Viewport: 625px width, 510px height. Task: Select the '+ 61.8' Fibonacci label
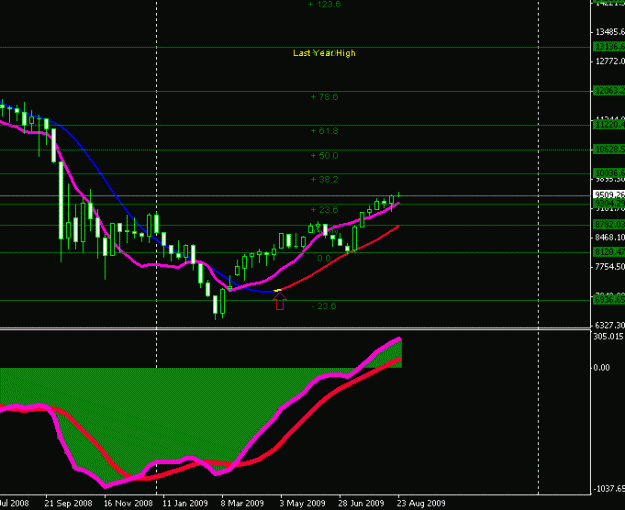coord(324,131)
